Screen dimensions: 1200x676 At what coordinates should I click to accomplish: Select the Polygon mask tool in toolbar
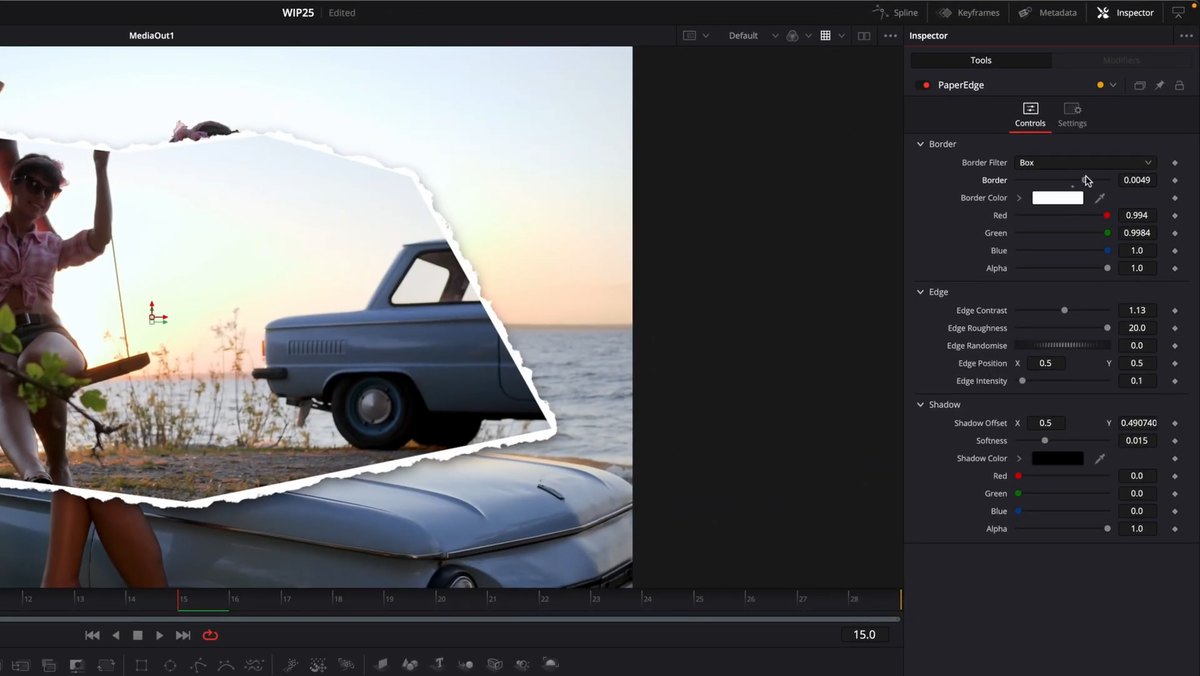click(x=198, y=665)
